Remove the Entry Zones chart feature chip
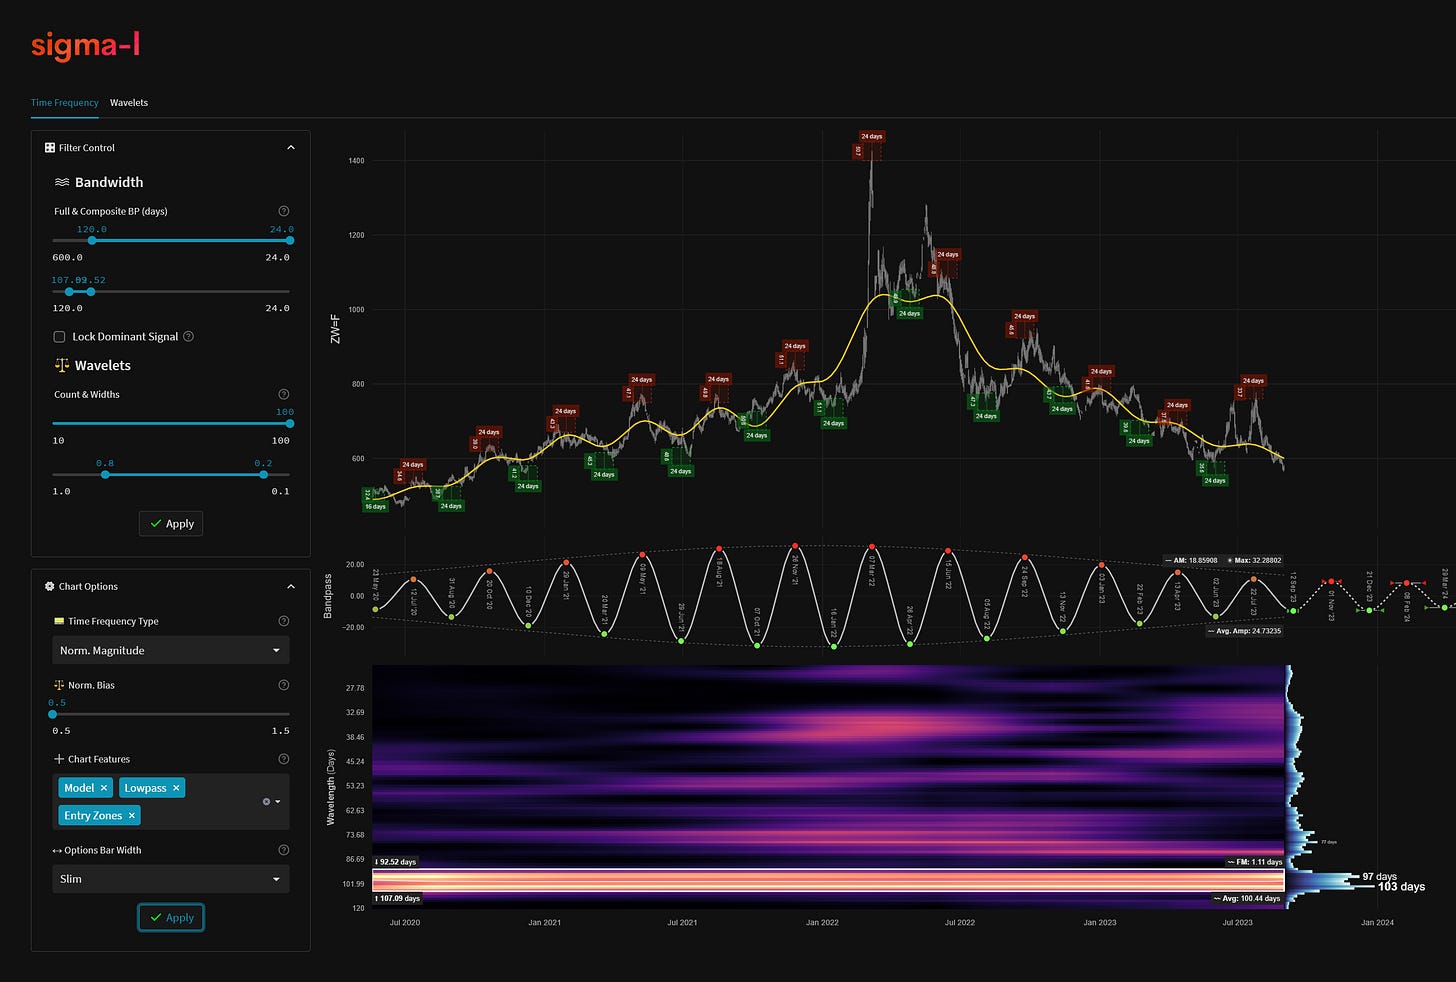1456x982 pixels. (x=132, y=816)
